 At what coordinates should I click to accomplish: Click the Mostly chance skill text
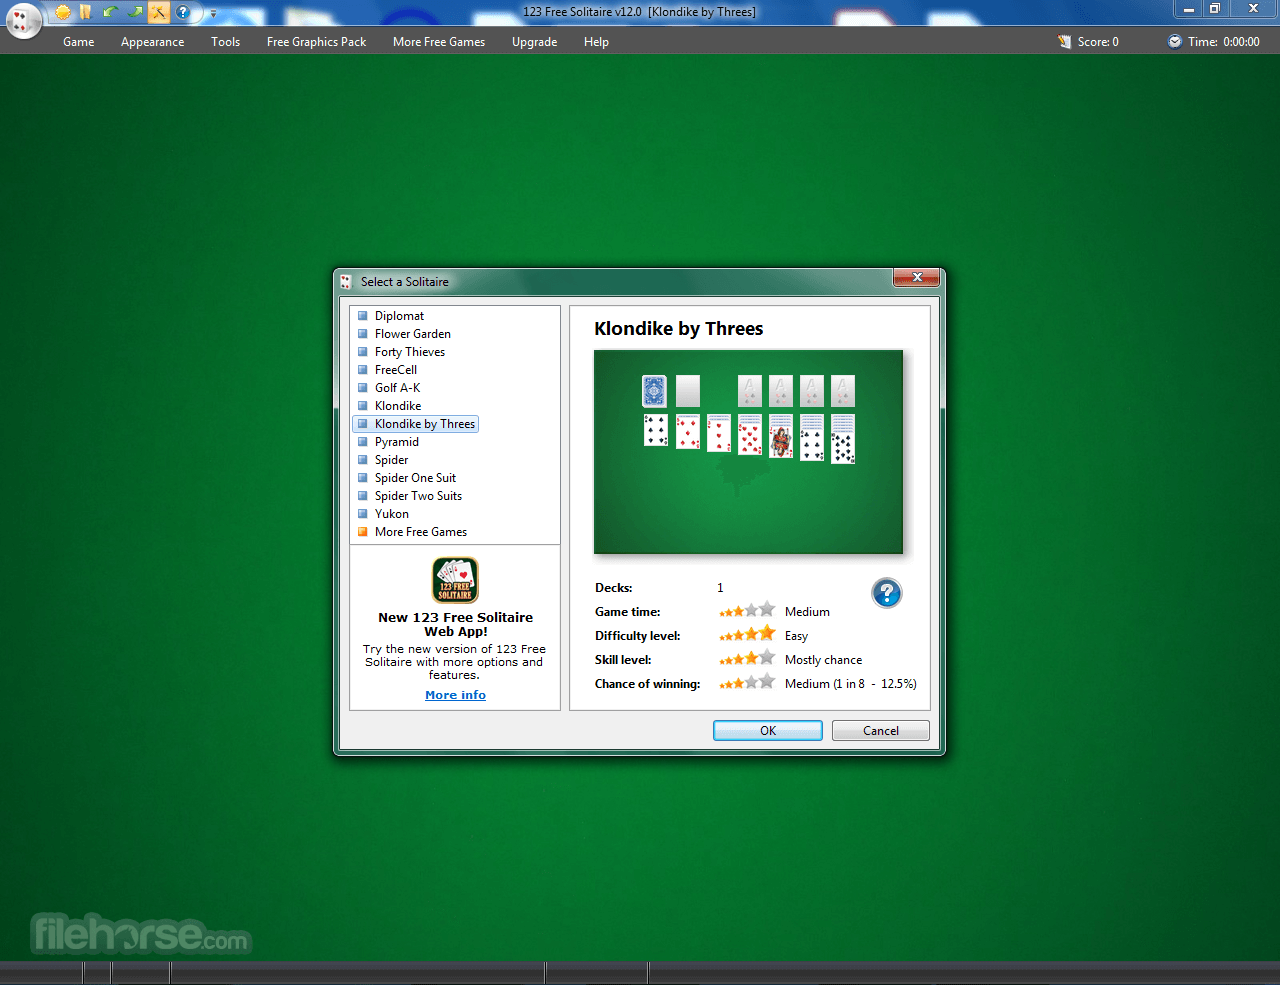[823, 660]
